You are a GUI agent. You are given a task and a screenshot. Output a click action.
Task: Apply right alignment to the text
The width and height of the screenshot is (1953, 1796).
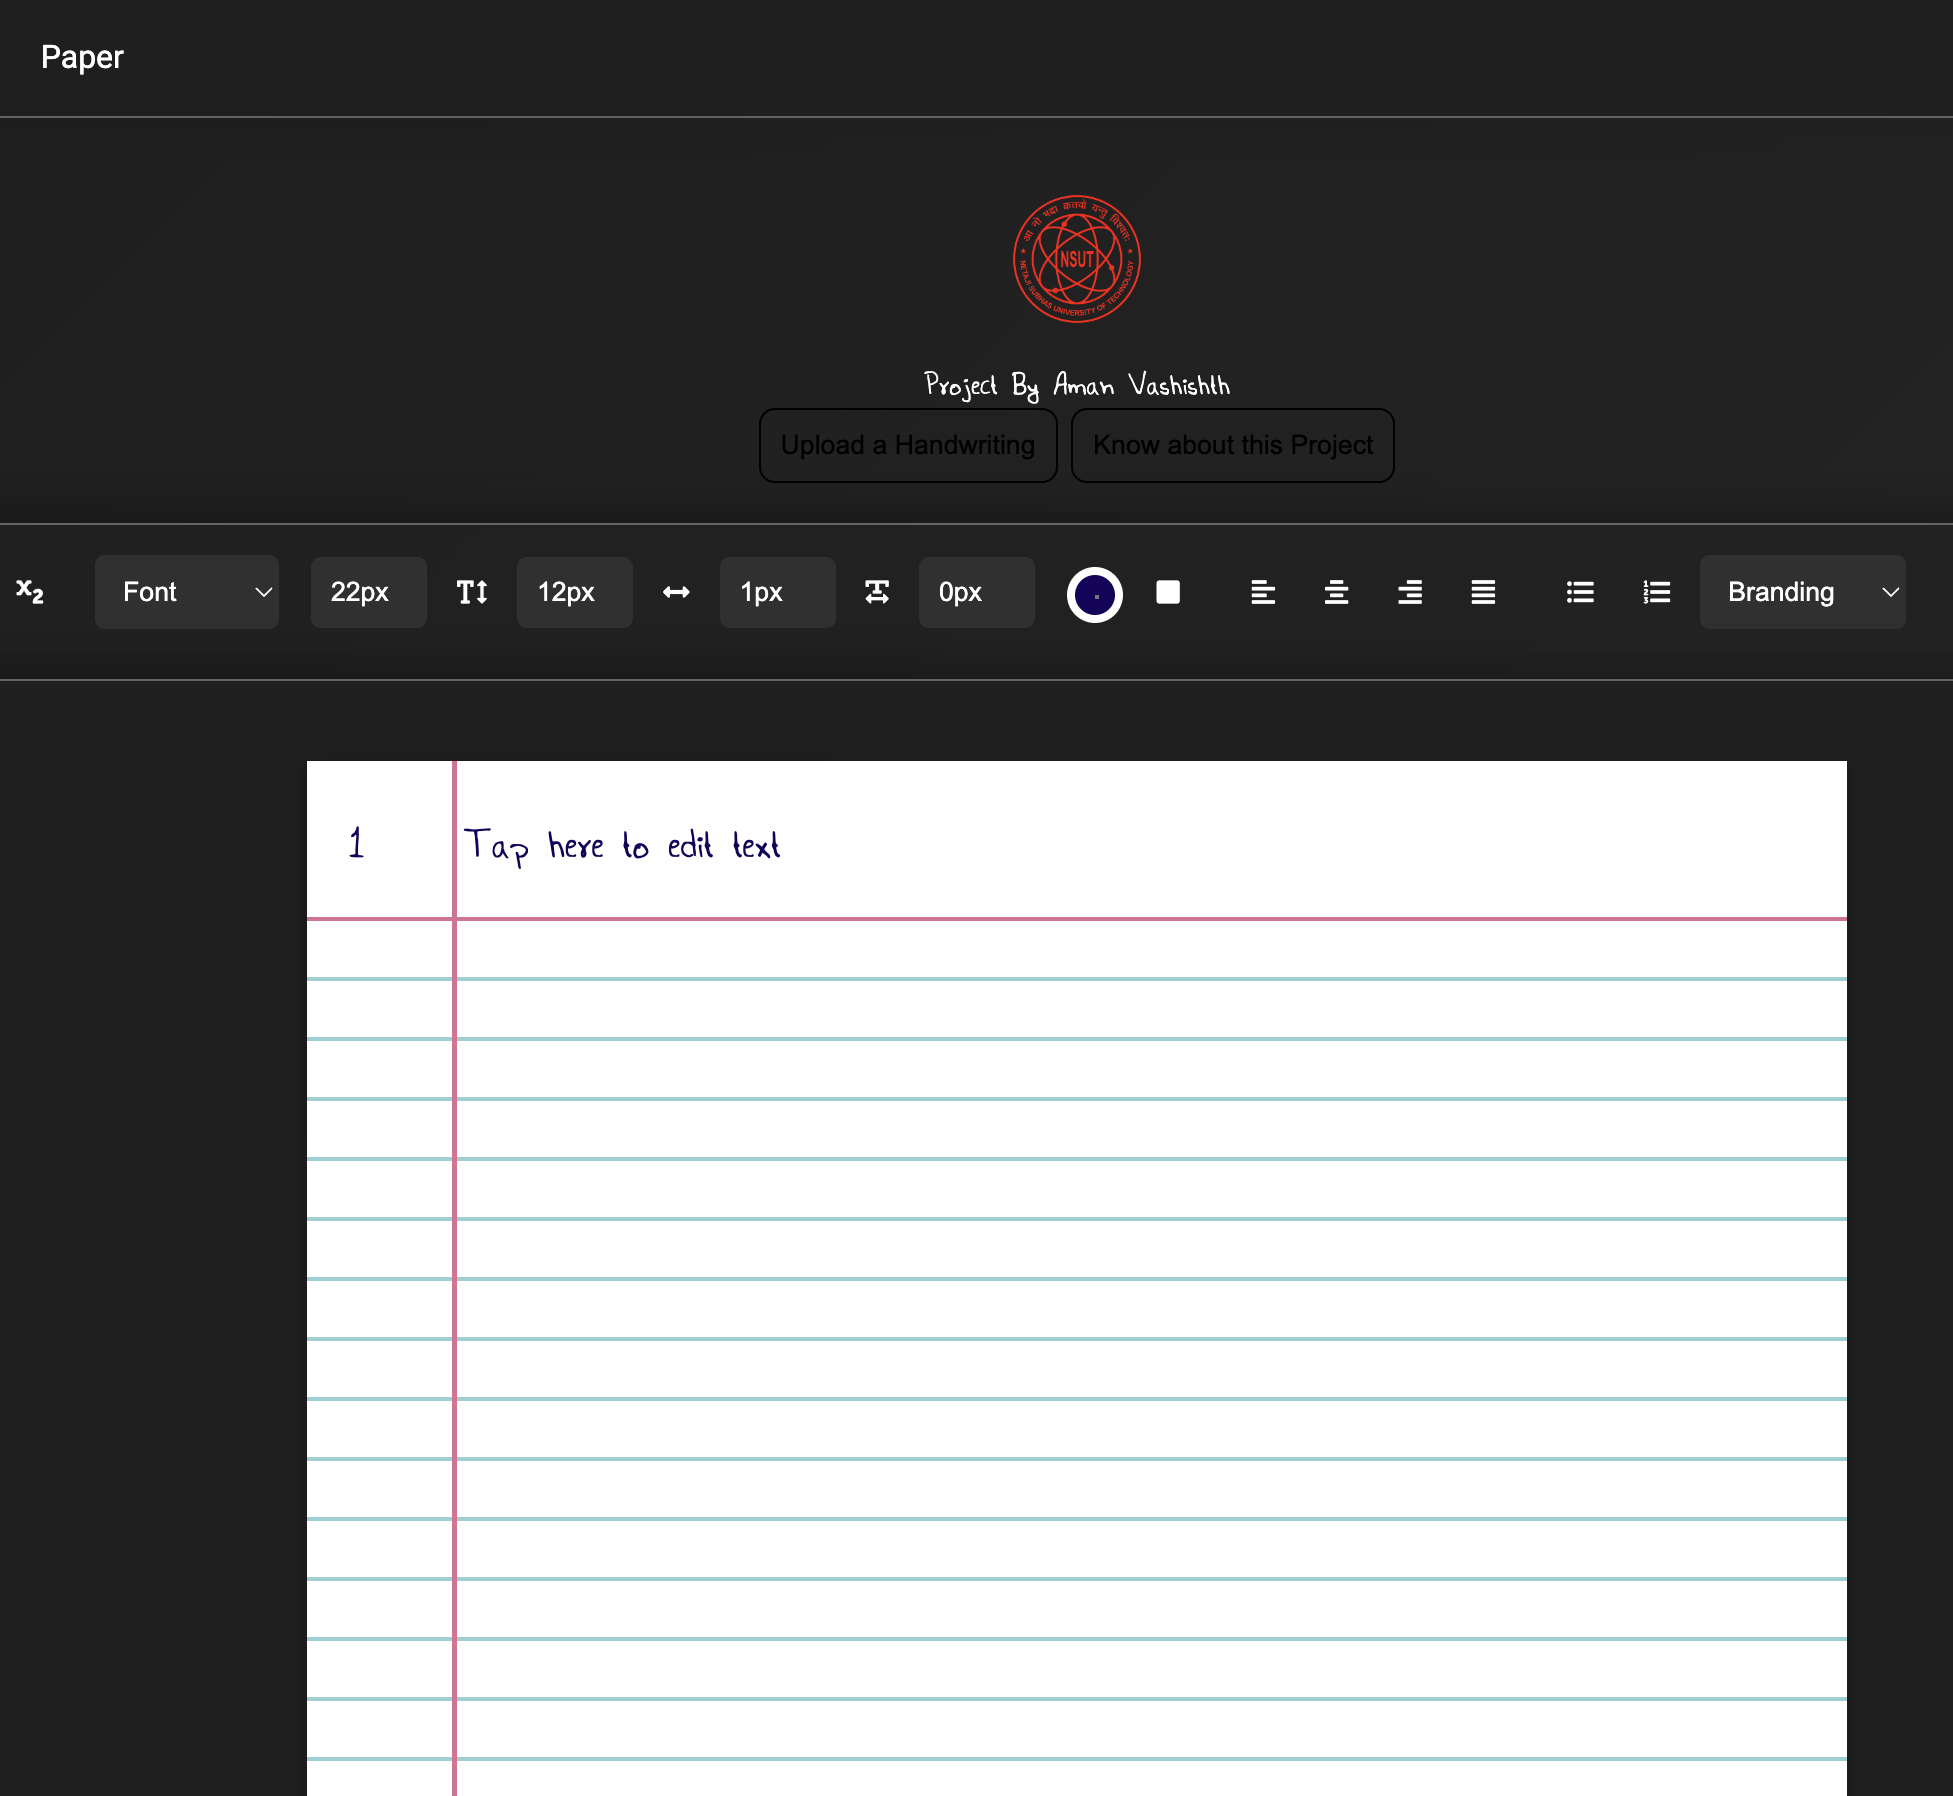point(1410,592)
